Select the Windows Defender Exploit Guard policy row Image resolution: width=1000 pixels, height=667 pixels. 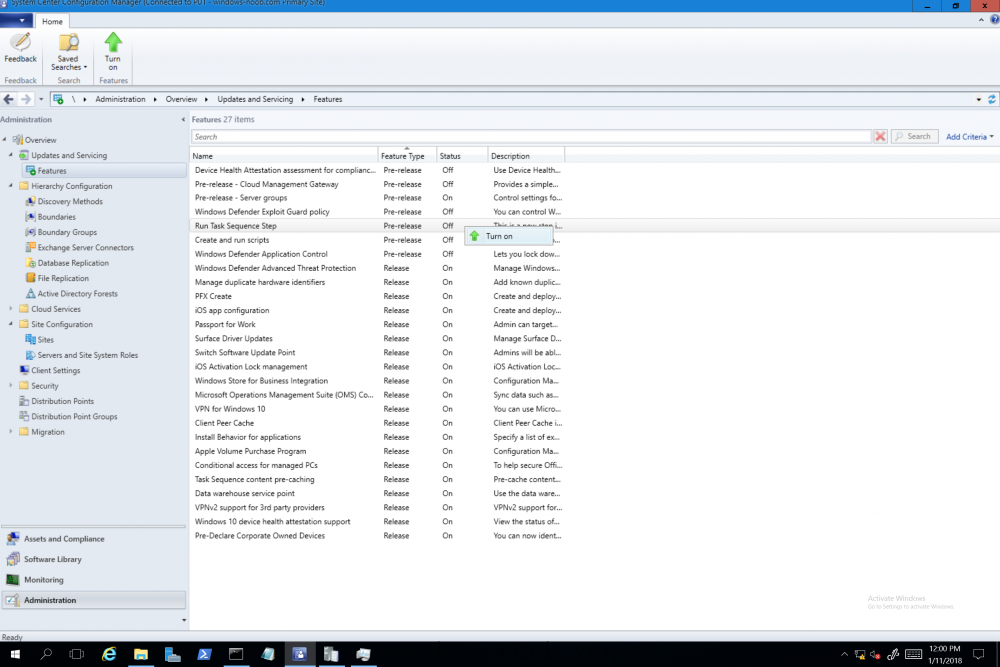[378, 212]
